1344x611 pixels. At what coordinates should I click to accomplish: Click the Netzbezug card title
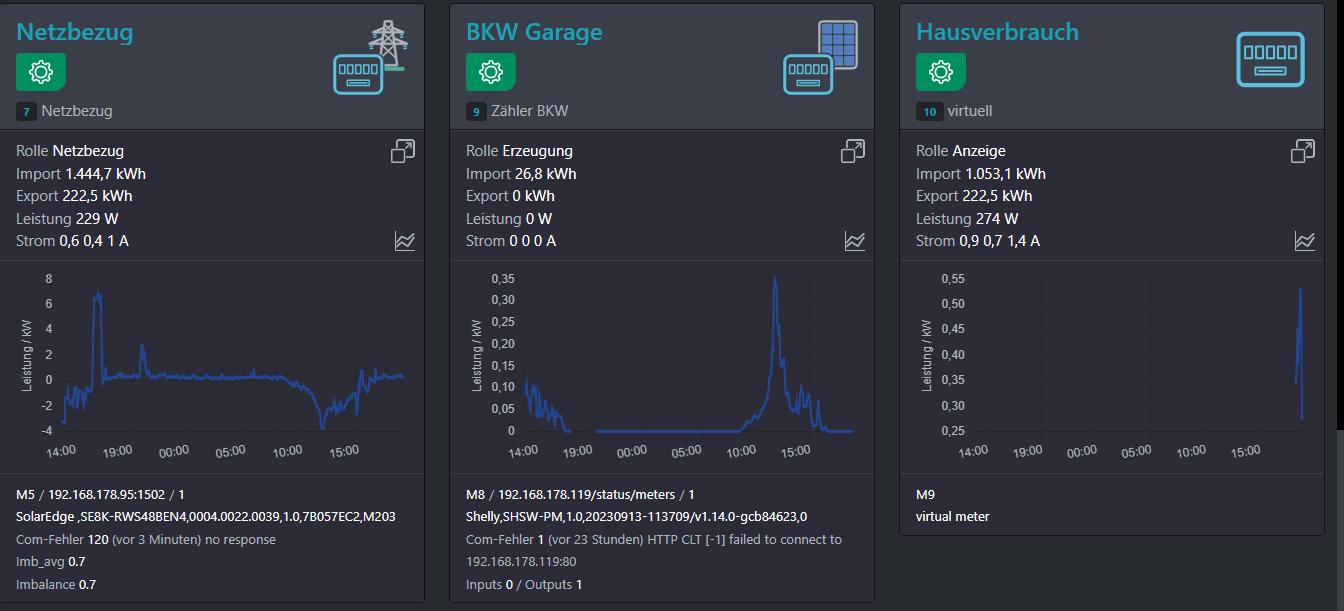(x=75, y=32)
